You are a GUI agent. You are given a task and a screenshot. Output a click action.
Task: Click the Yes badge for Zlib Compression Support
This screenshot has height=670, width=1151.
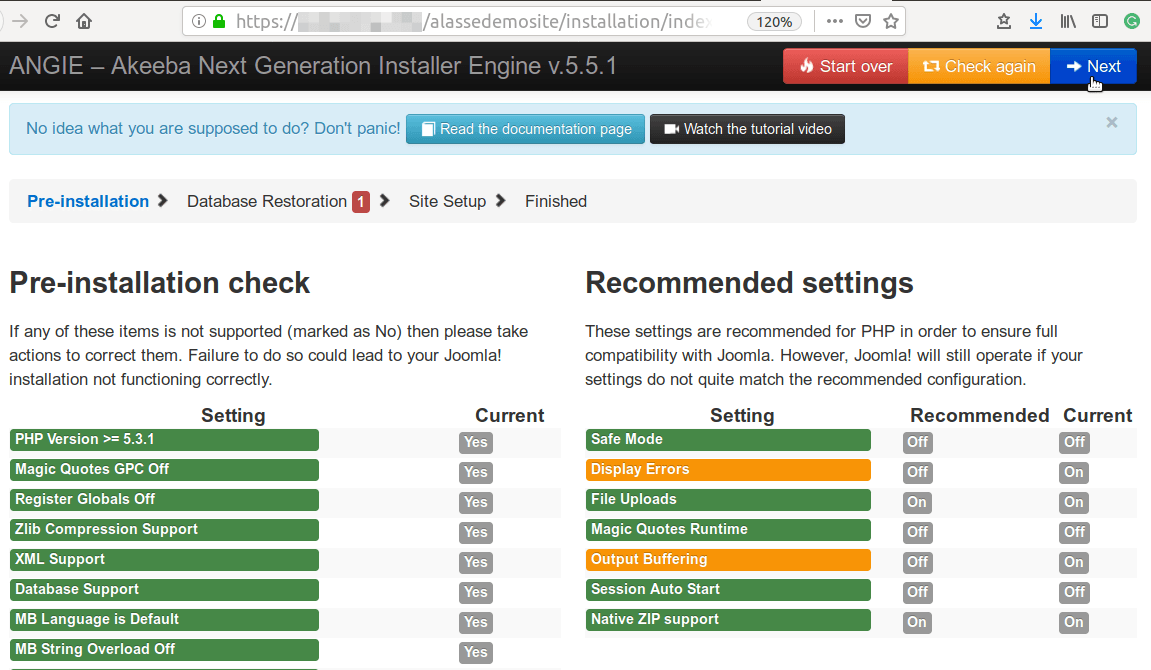click(x=476, y=533)
